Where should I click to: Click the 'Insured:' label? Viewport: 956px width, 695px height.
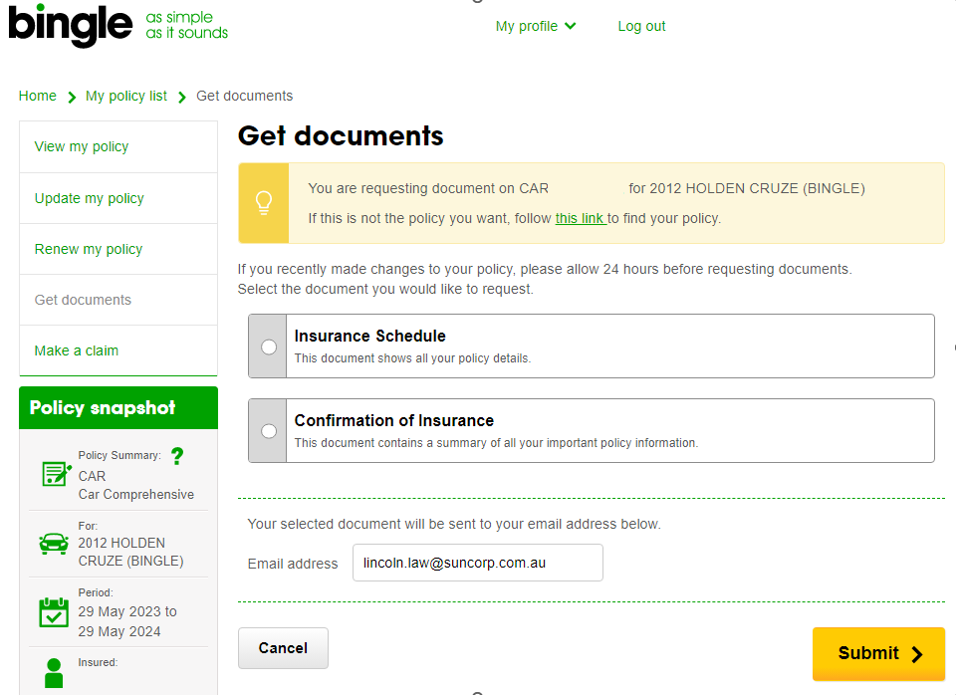[x=98, y=662]
